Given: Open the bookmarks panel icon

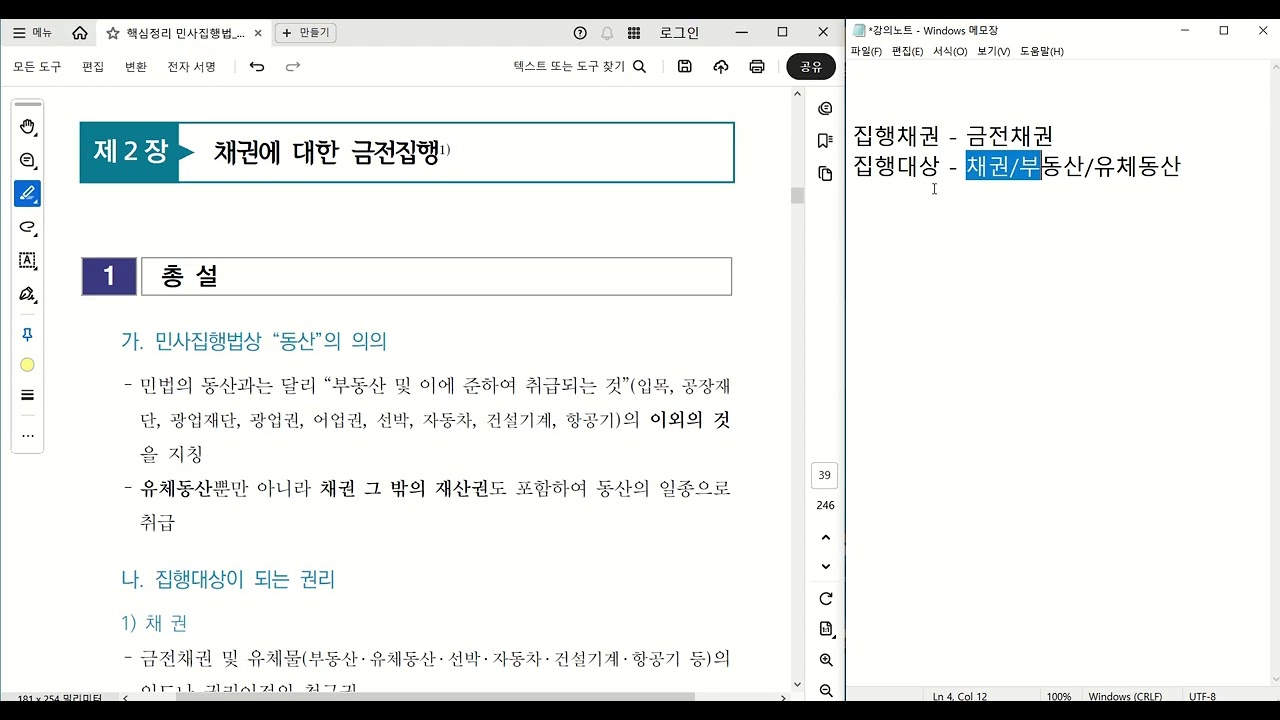Looking at the screenshot, I should point(825,141).
